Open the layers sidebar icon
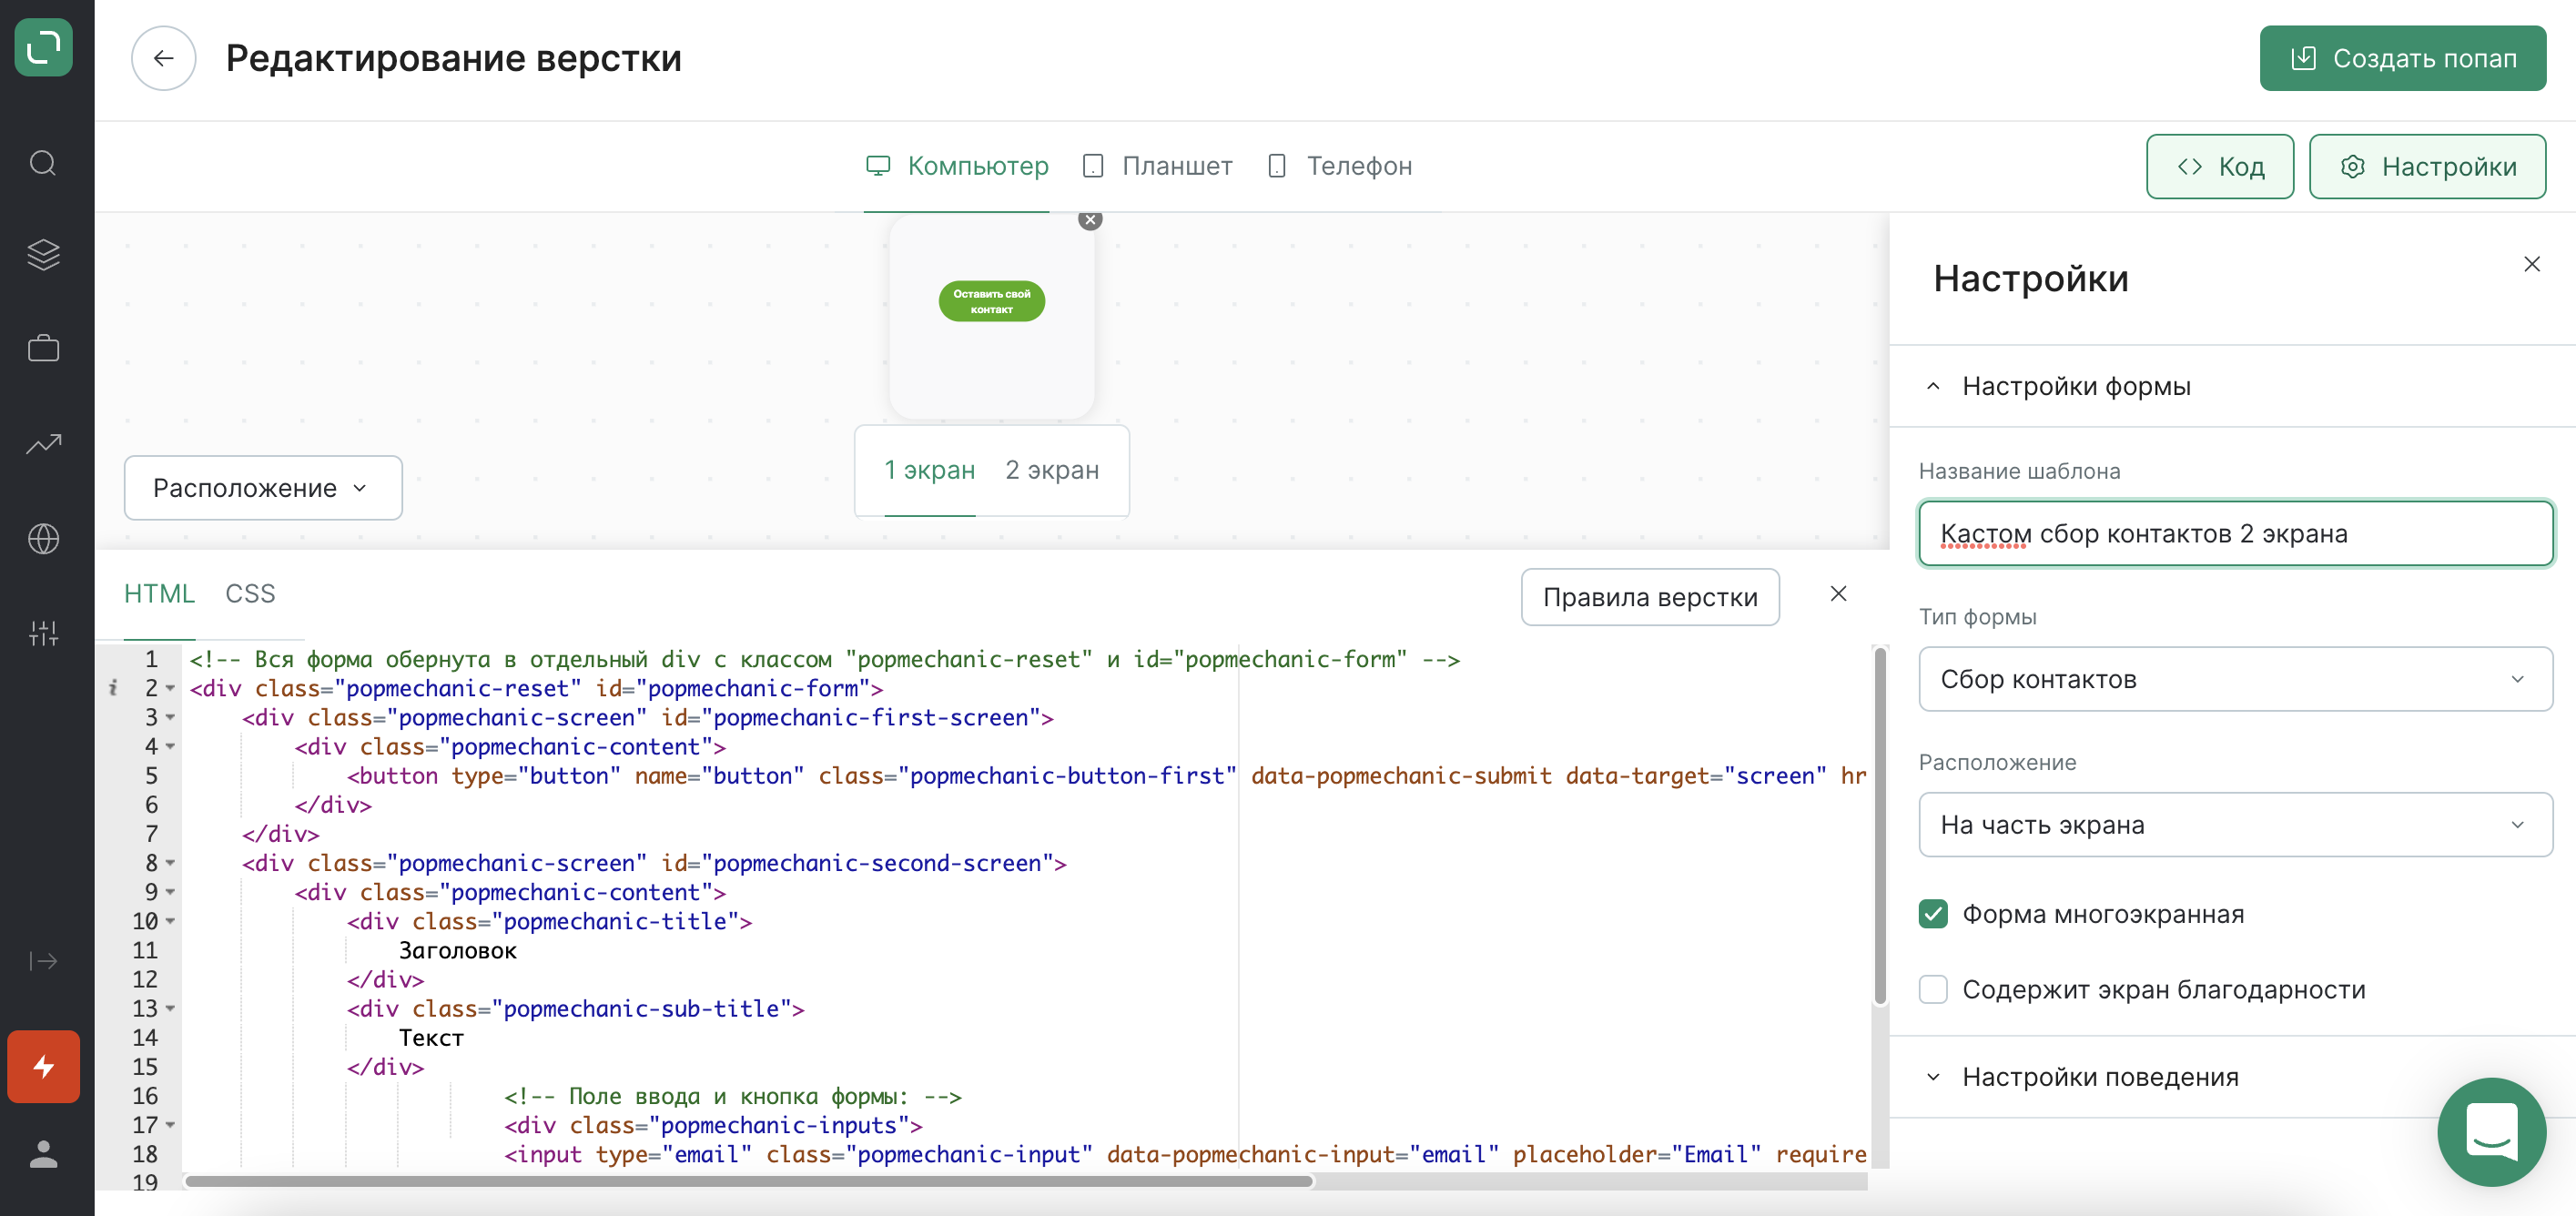Screen dimensions: 2576x1216 [x=43, y=255]
